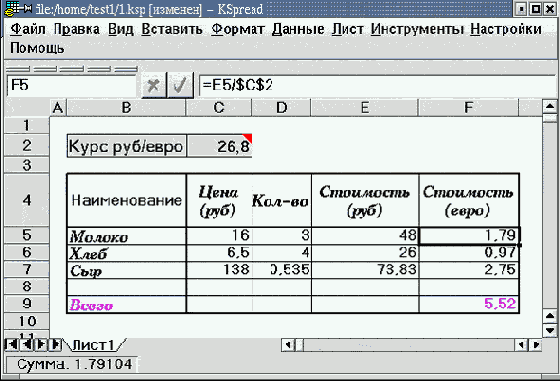Select column C header
560x381 pixels.
pos(219,108)
